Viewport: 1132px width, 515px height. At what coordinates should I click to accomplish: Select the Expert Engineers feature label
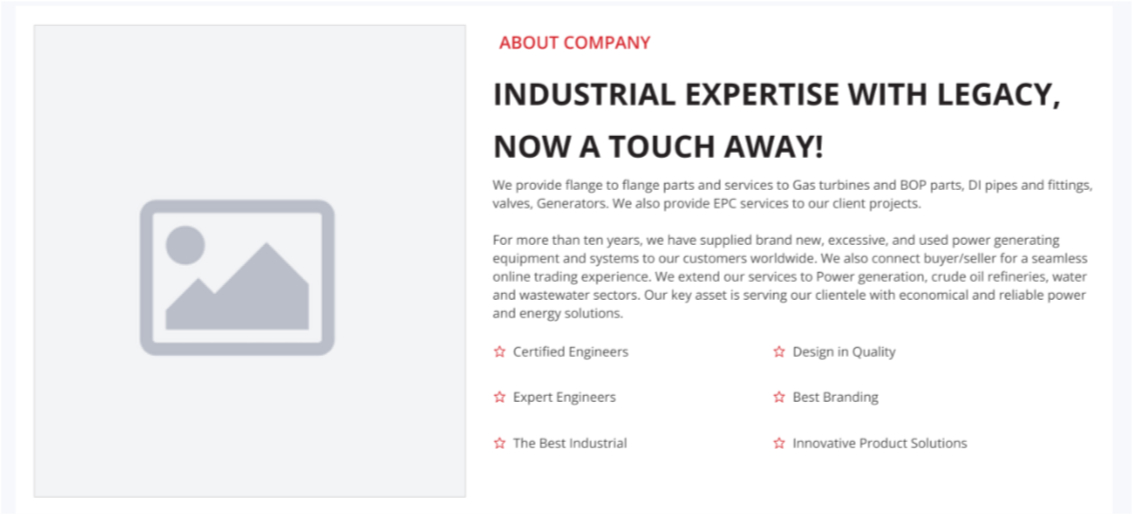[564, 397]
